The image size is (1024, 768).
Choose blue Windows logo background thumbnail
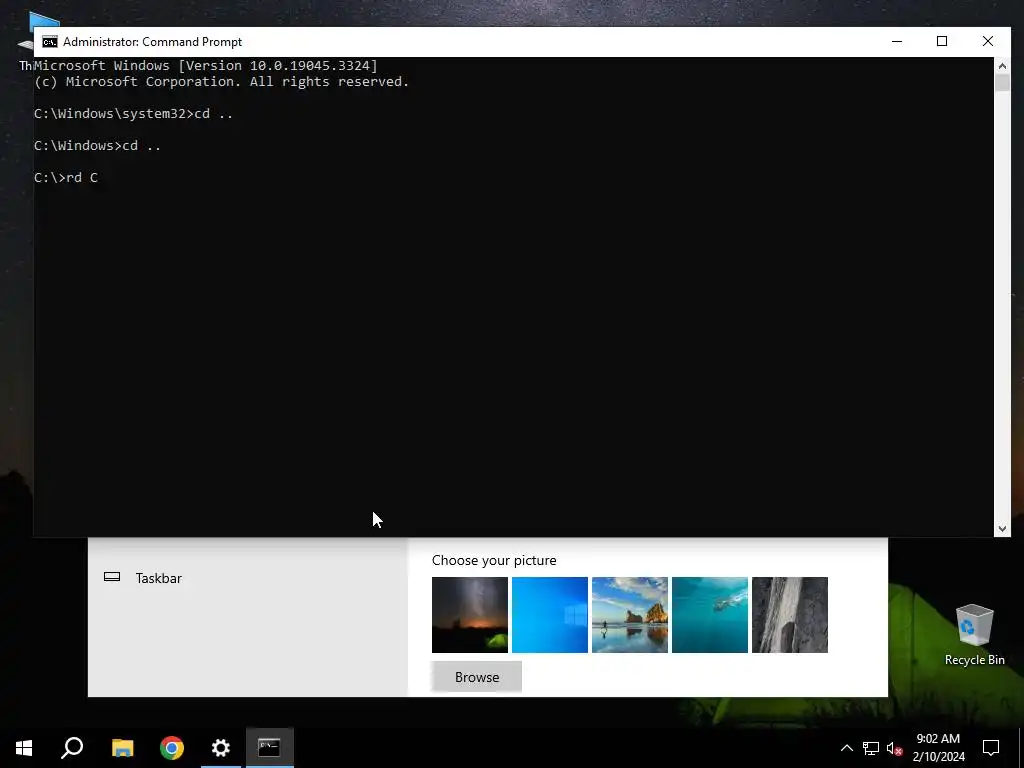click(x=550, y=615)
